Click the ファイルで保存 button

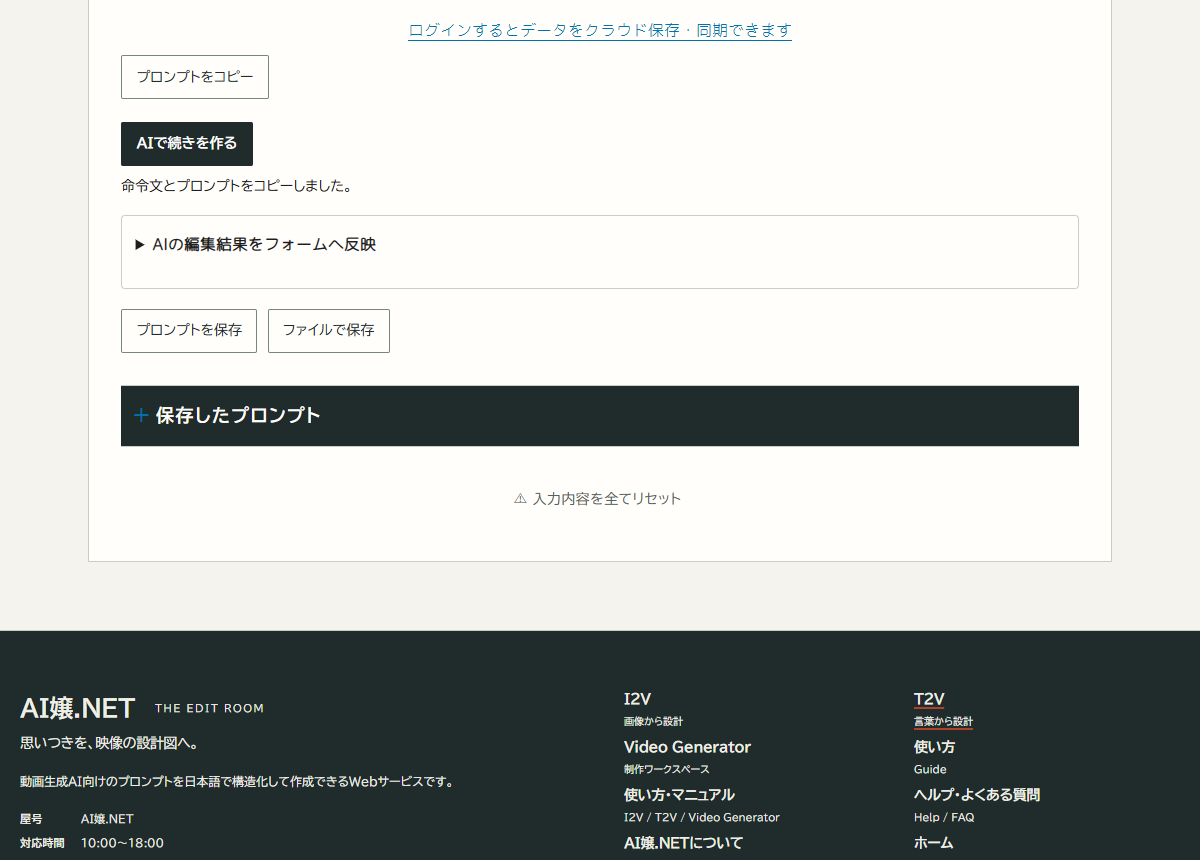[x=329, y=331]
